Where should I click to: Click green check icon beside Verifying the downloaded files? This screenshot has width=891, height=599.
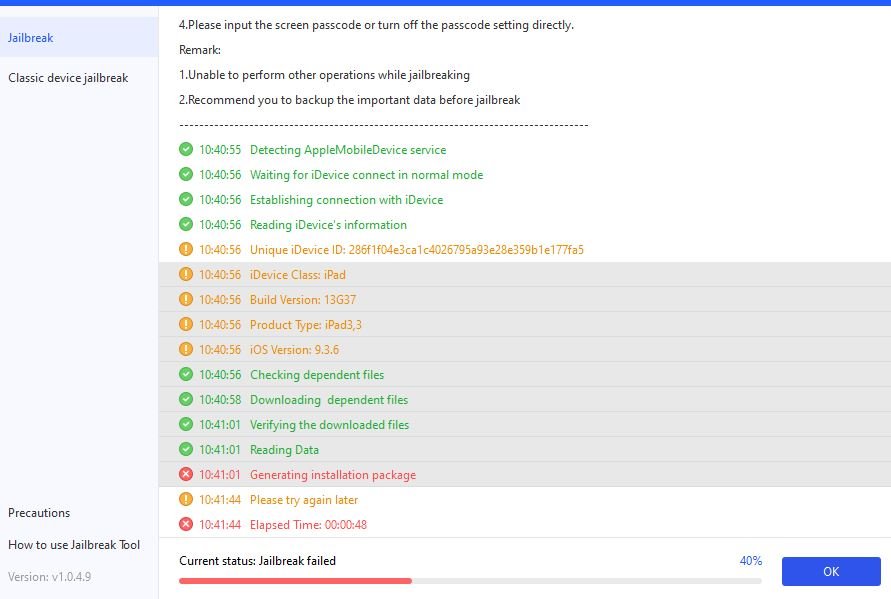coord(186,425)
